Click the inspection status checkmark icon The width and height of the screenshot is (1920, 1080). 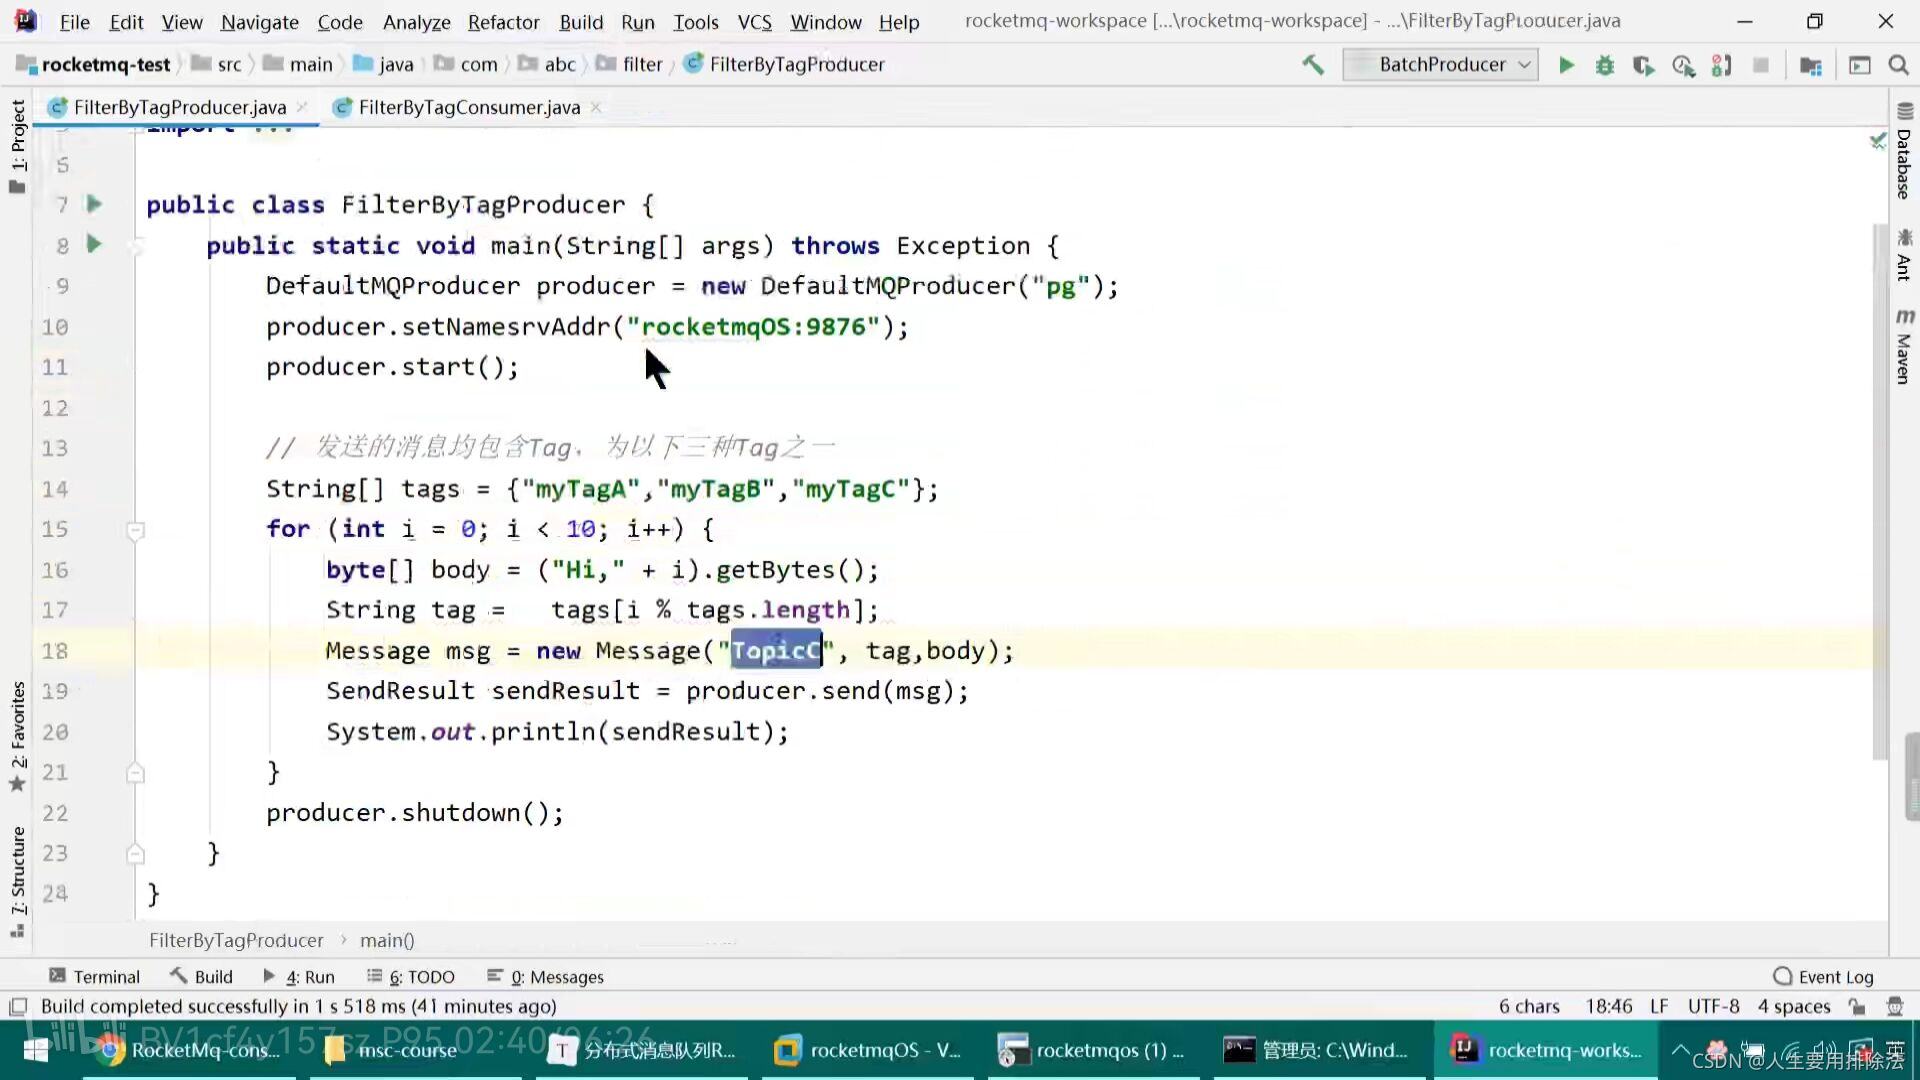coord(1877,141)
